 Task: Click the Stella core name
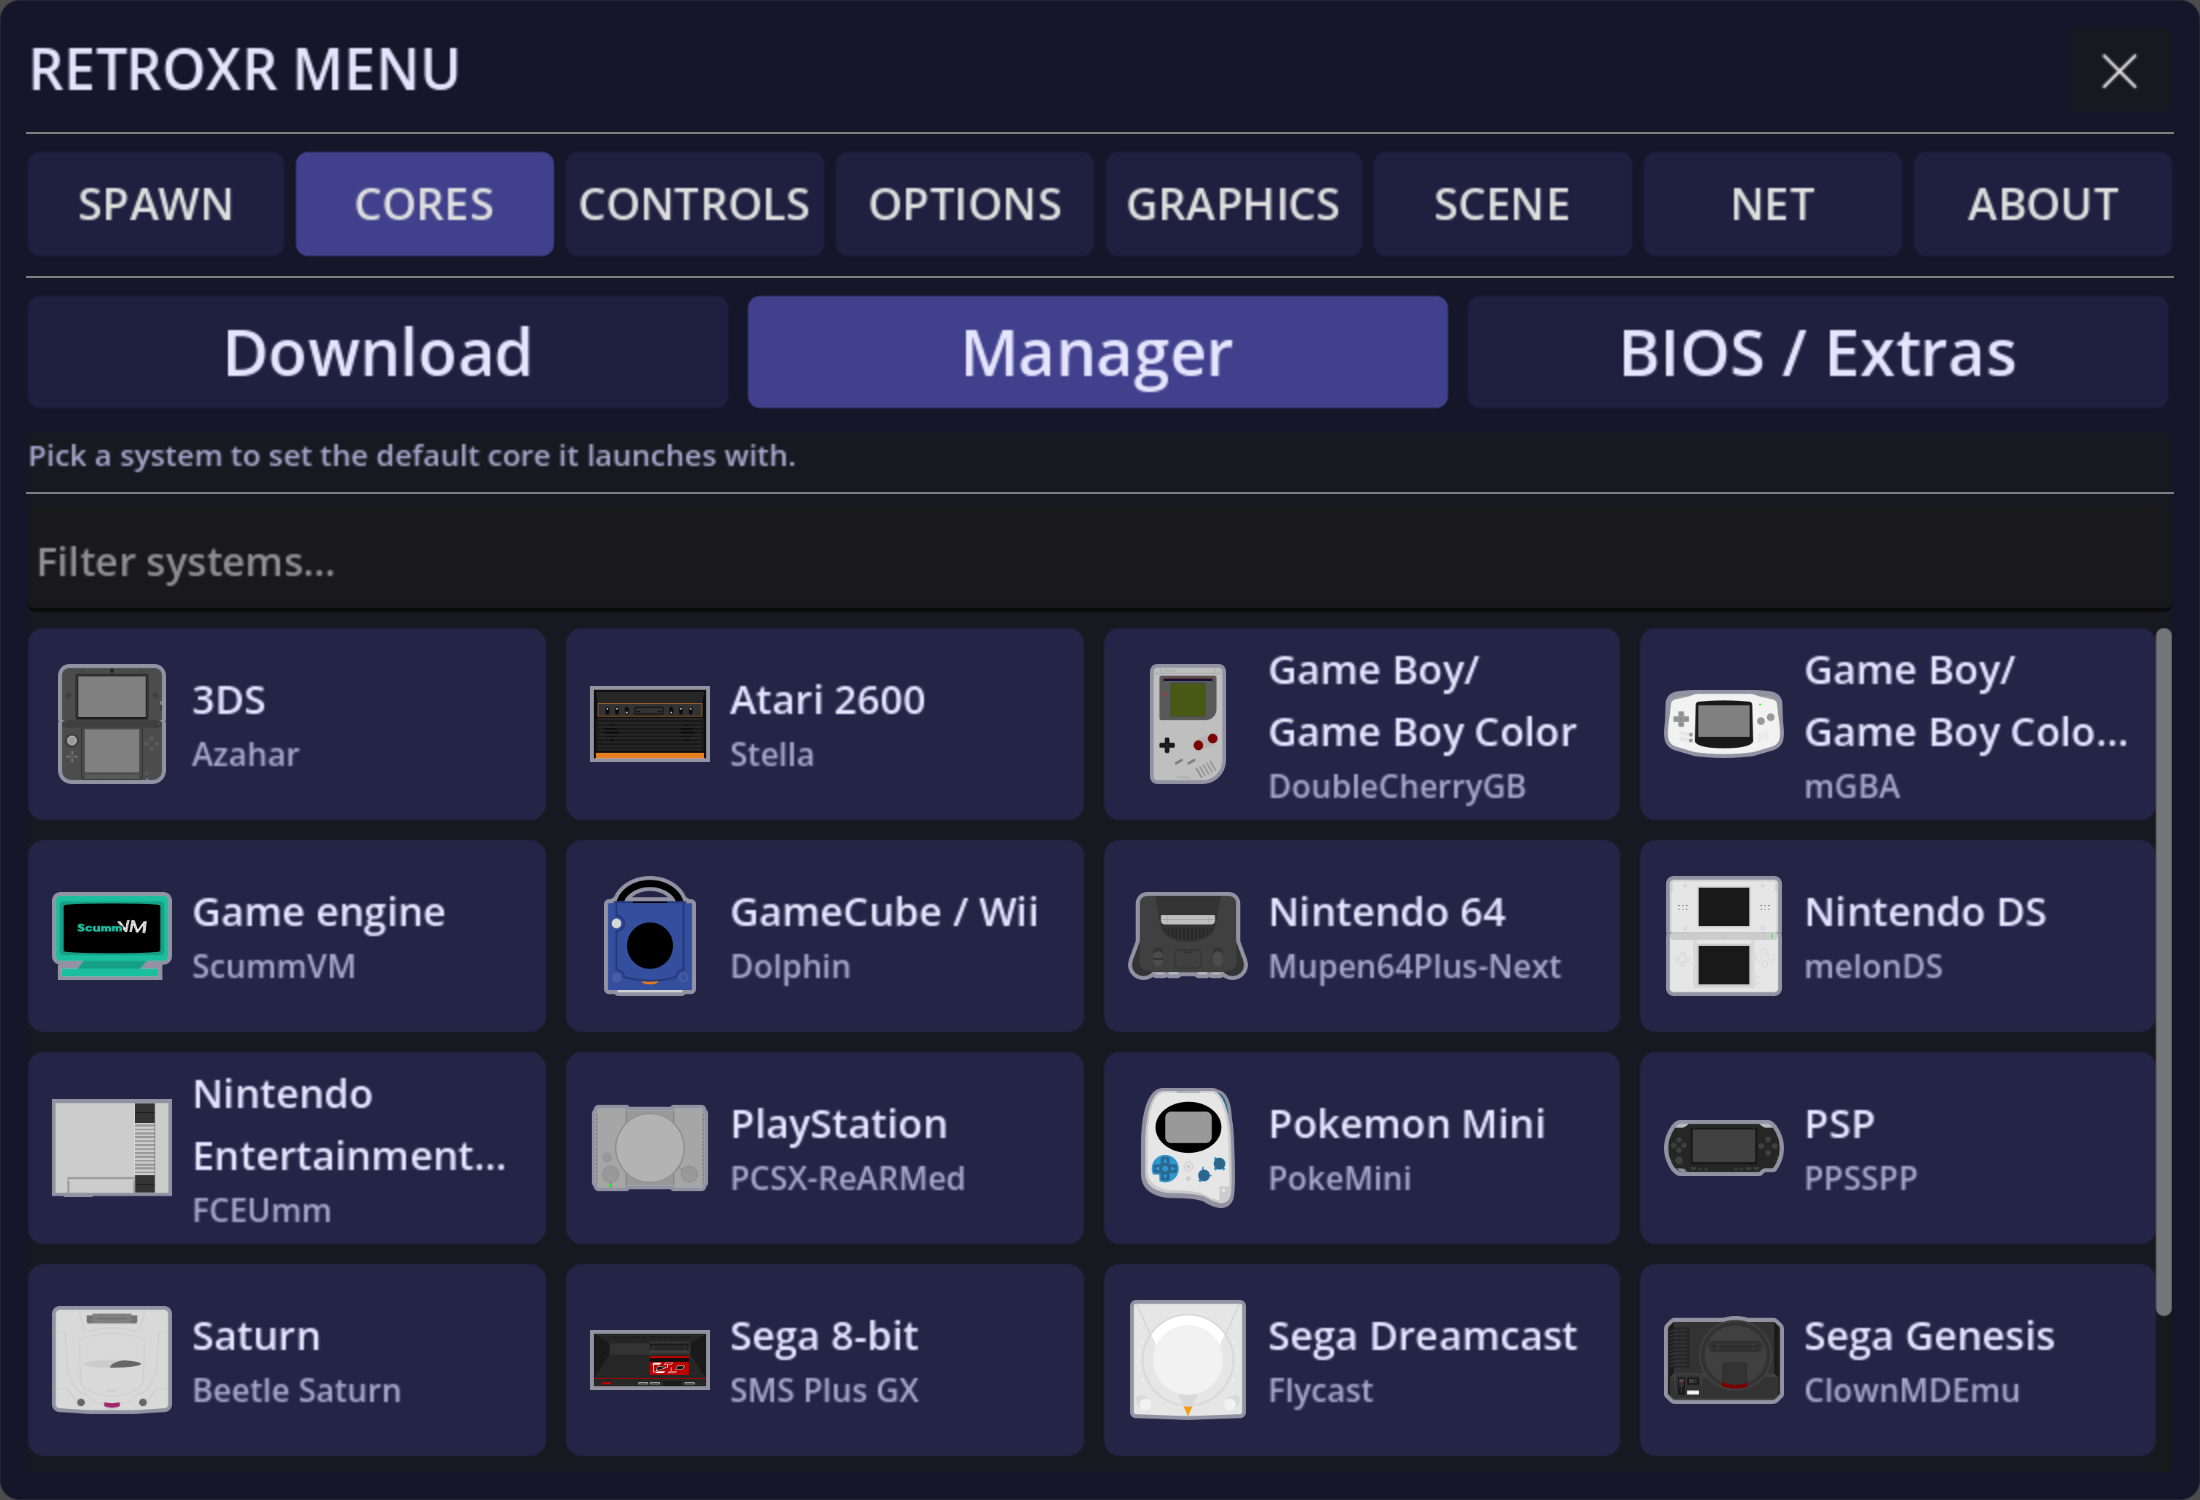pyautogui.click(x=772, y=754)
